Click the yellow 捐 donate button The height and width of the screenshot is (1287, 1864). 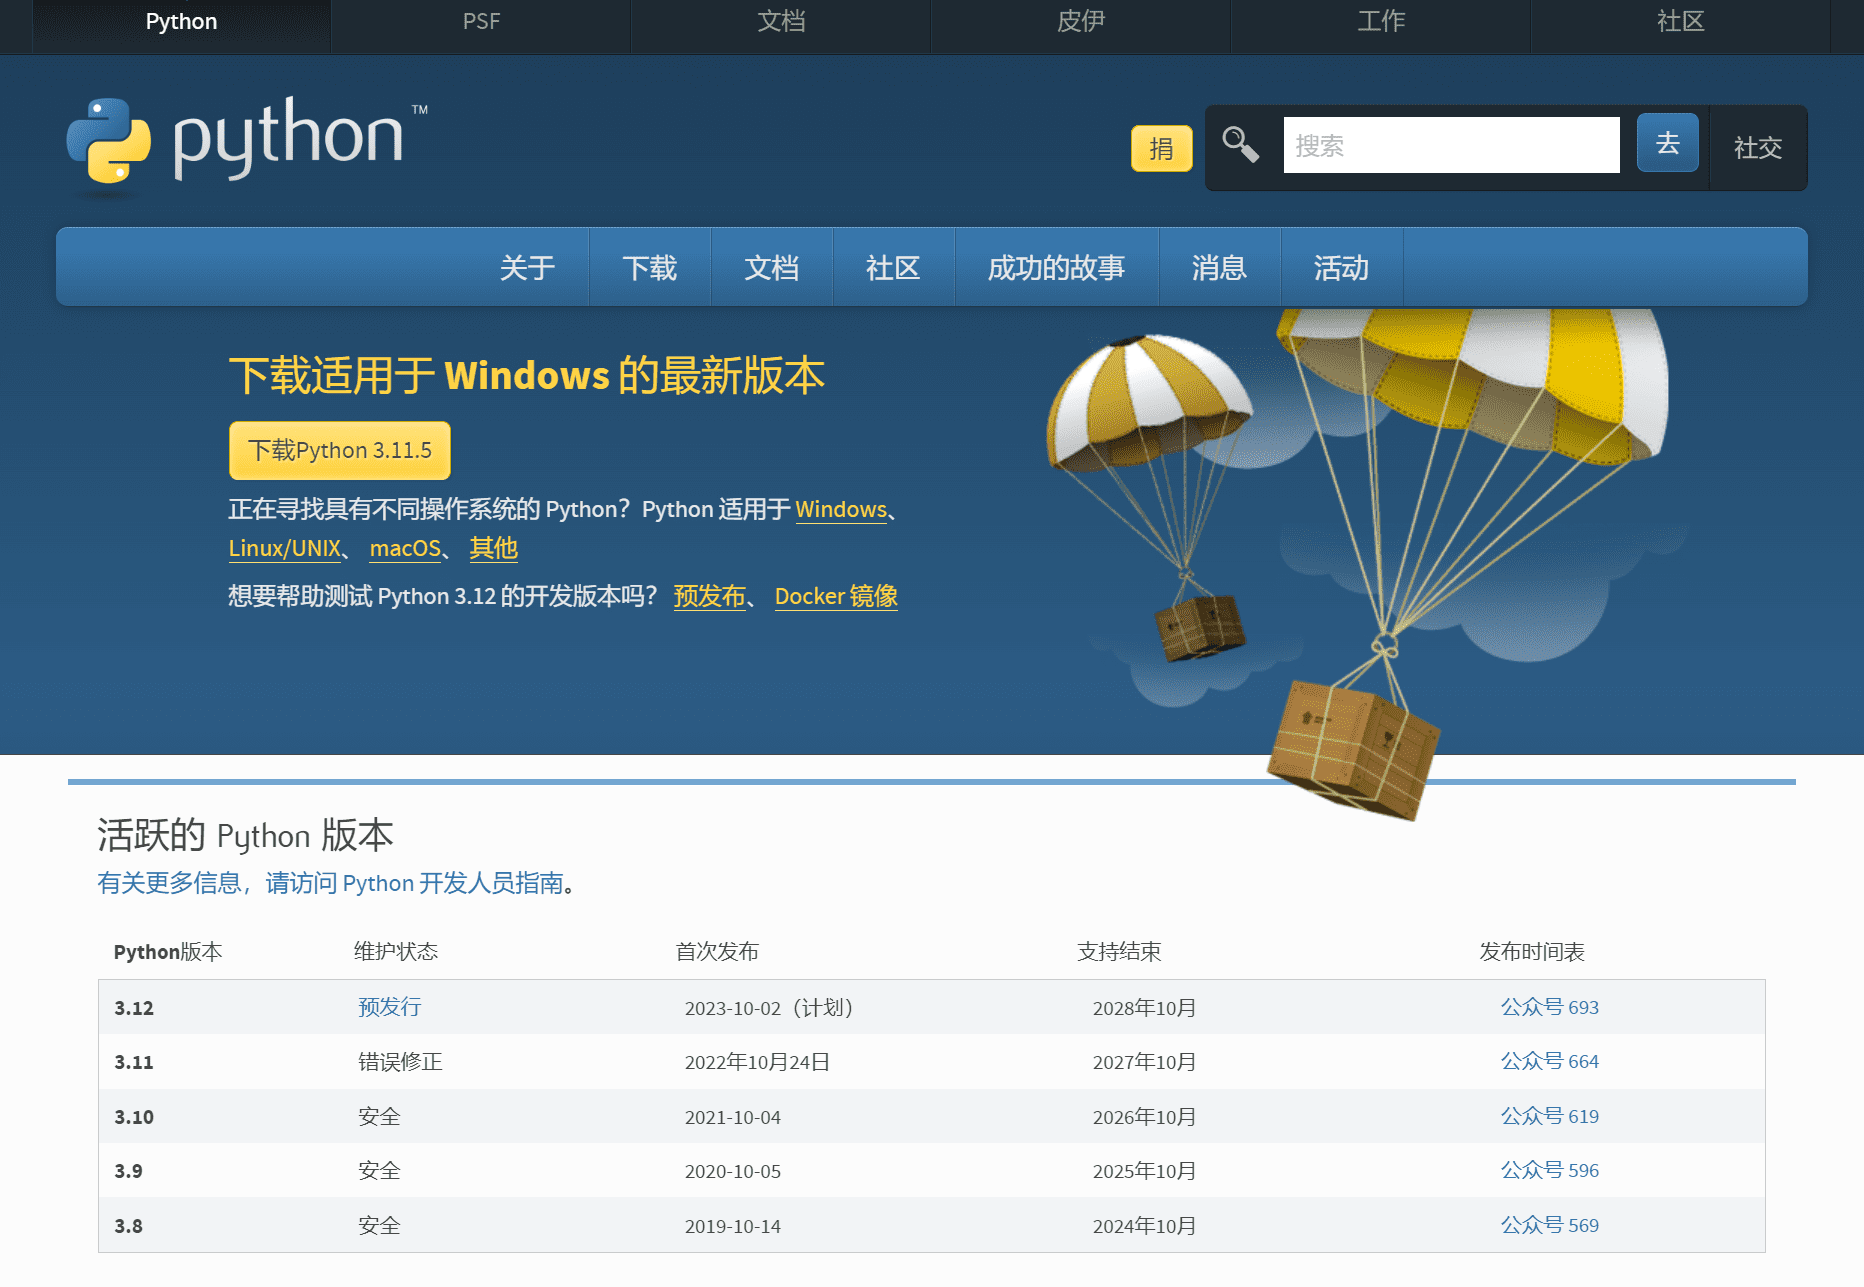tap(1161, 148)
